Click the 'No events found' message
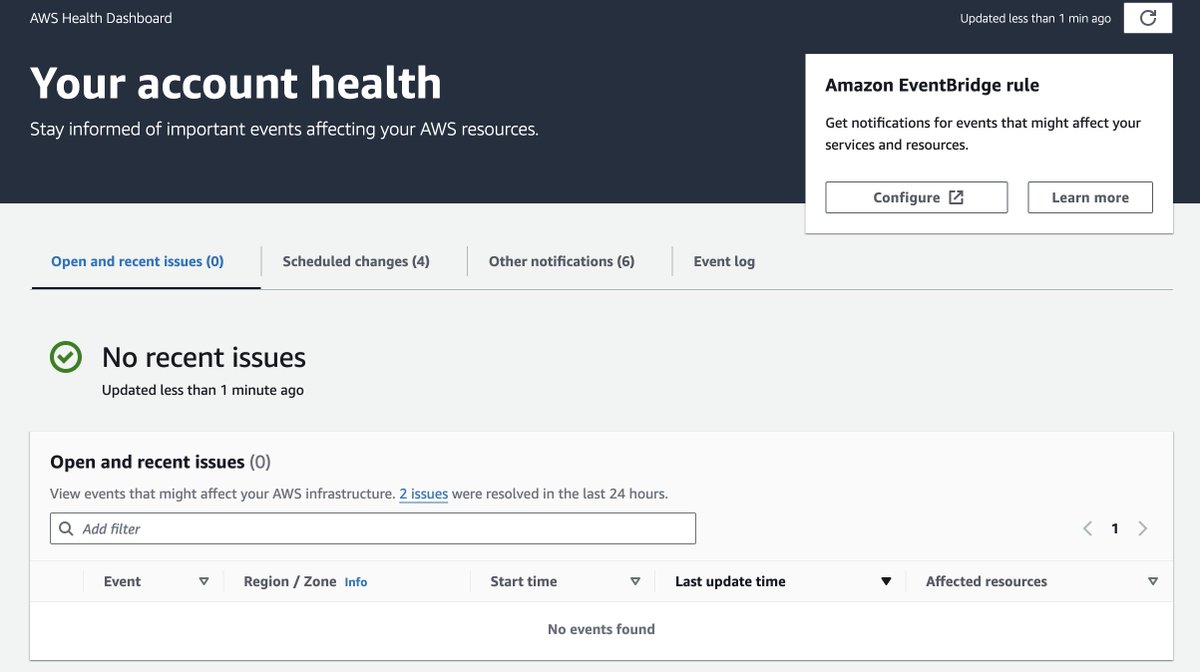This screenshot has height=672, width=1200. pos(601,629)
